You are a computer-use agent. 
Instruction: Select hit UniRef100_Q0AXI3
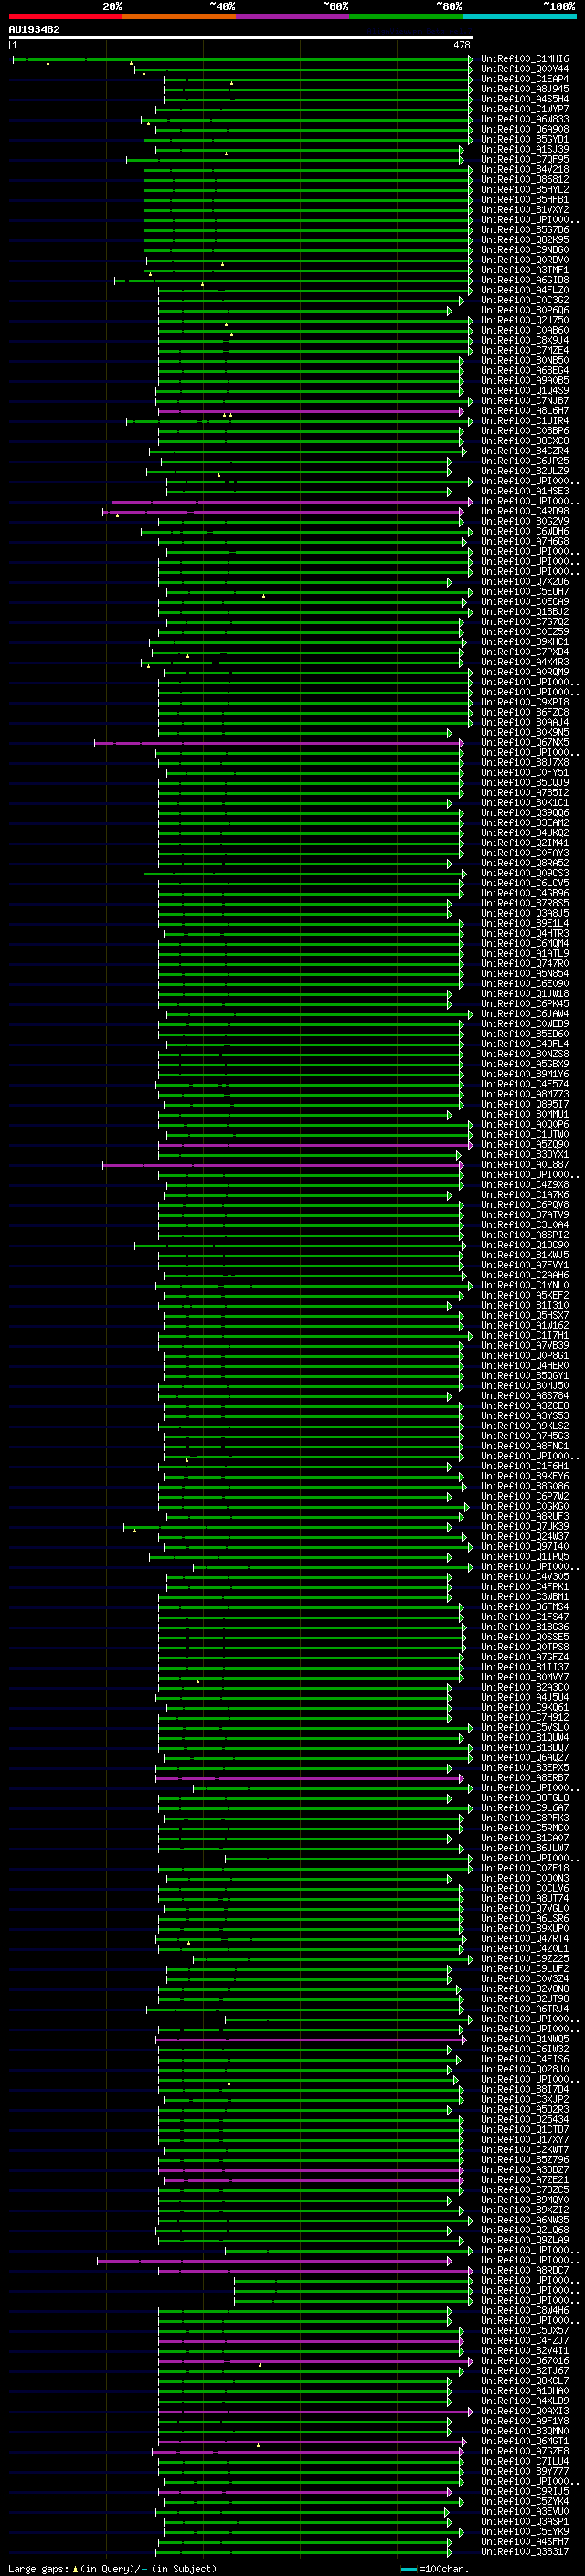(x=525, y=2411)
